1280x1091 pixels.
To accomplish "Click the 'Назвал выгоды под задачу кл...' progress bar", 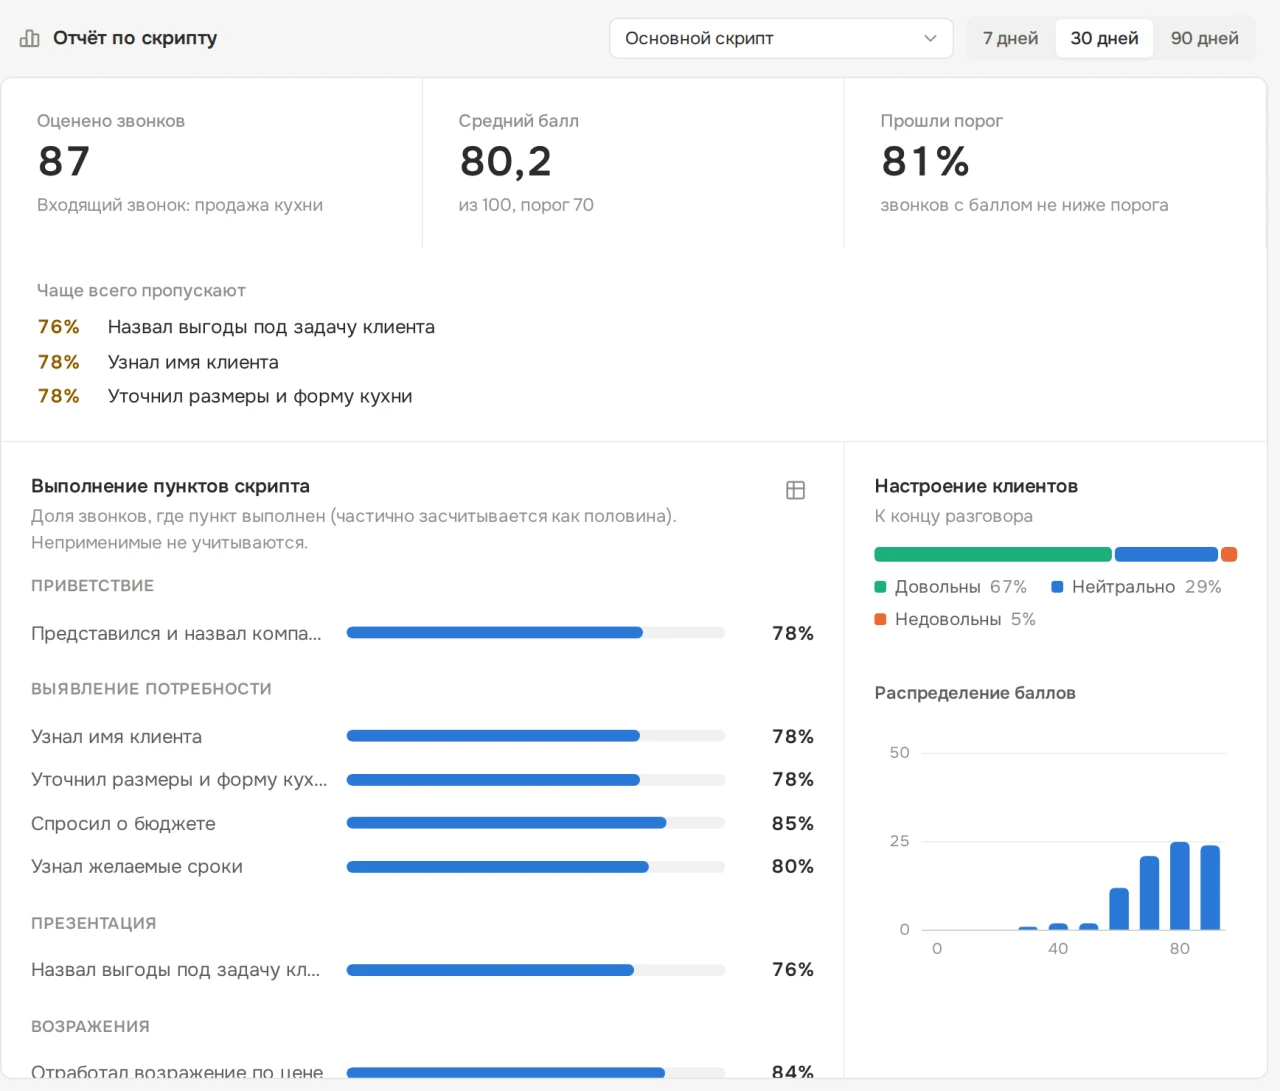I will [536, 970].
